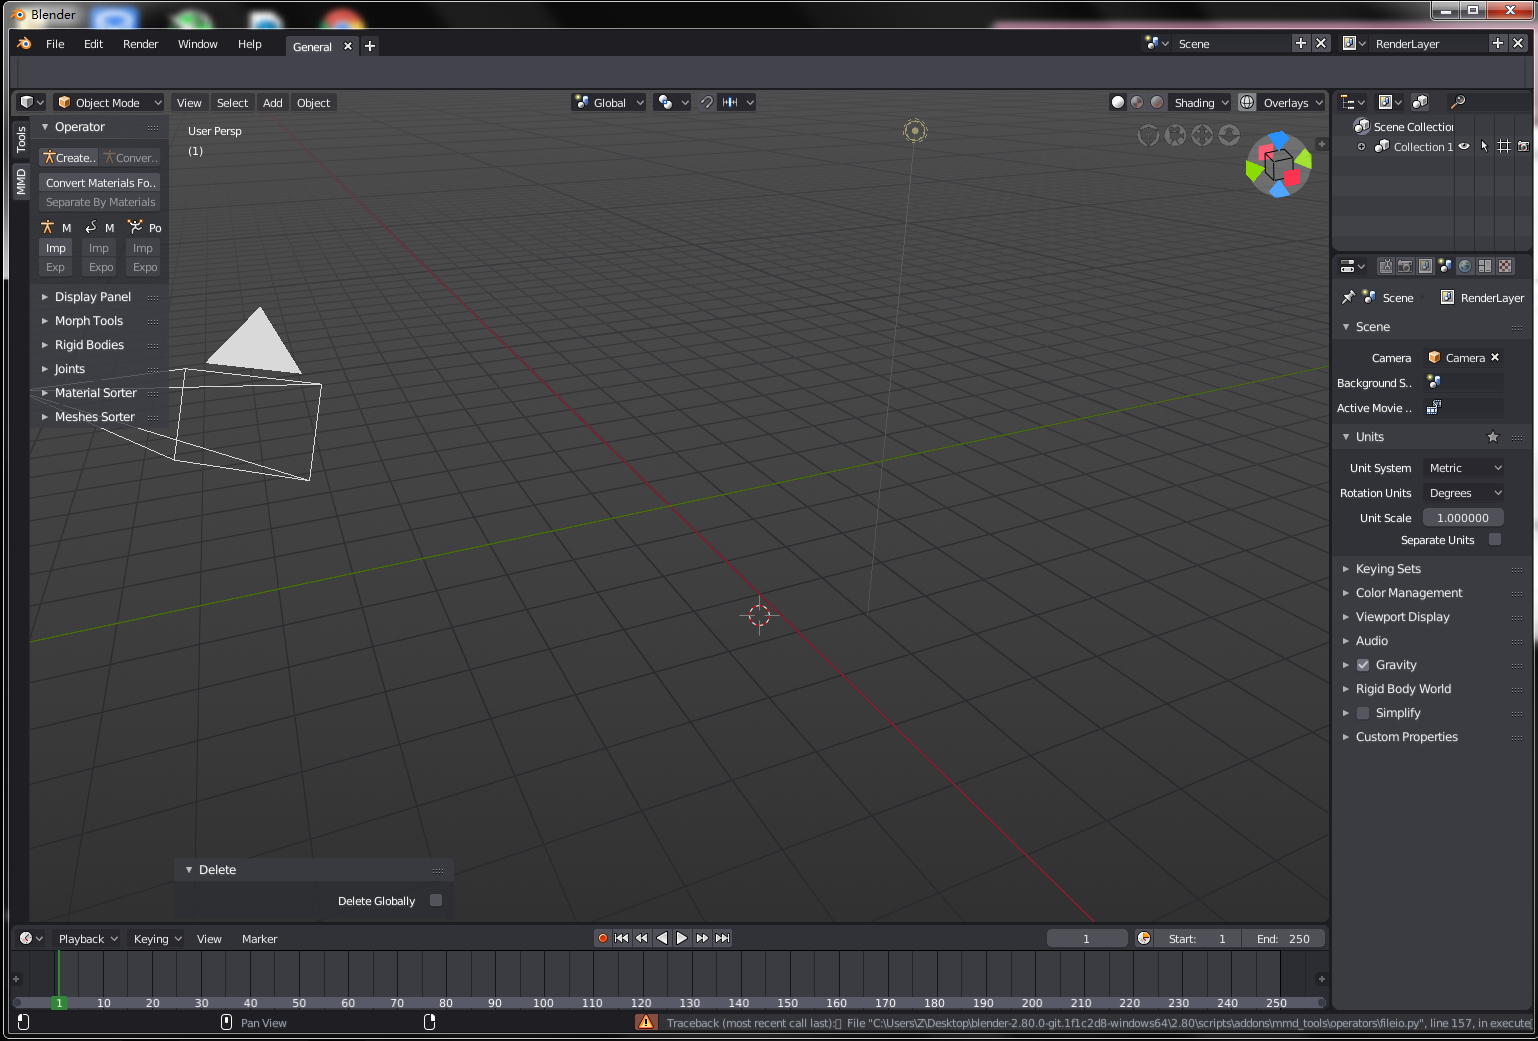
Task: Click the Unit Scale value field
Action: [1463, 518]
